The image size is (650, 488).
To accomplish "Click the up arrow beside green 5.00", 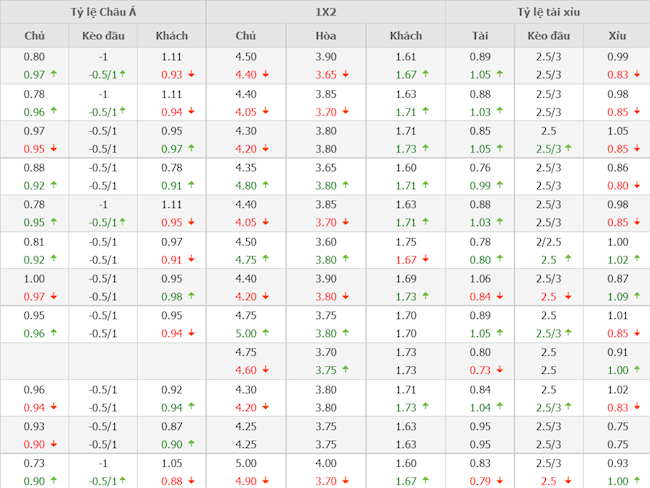I will (267, 333).
